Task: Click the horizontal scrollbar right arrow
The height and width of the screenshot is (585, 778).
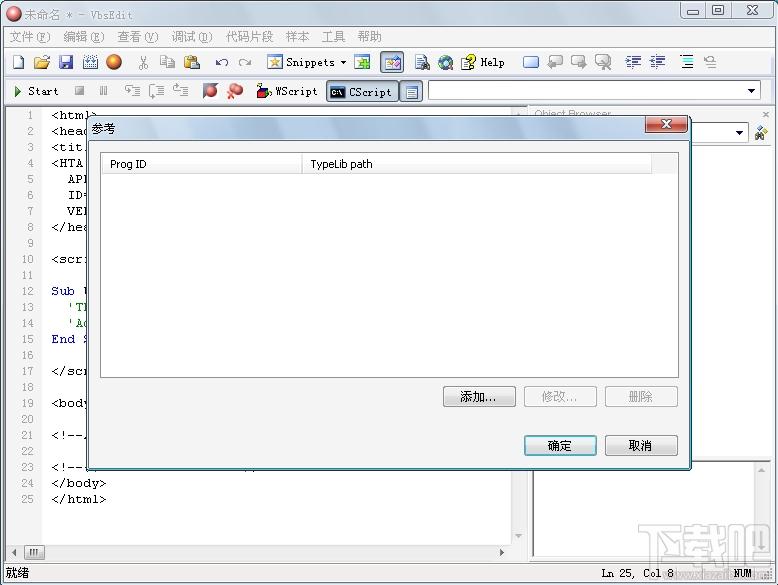Action: point(502,552)
